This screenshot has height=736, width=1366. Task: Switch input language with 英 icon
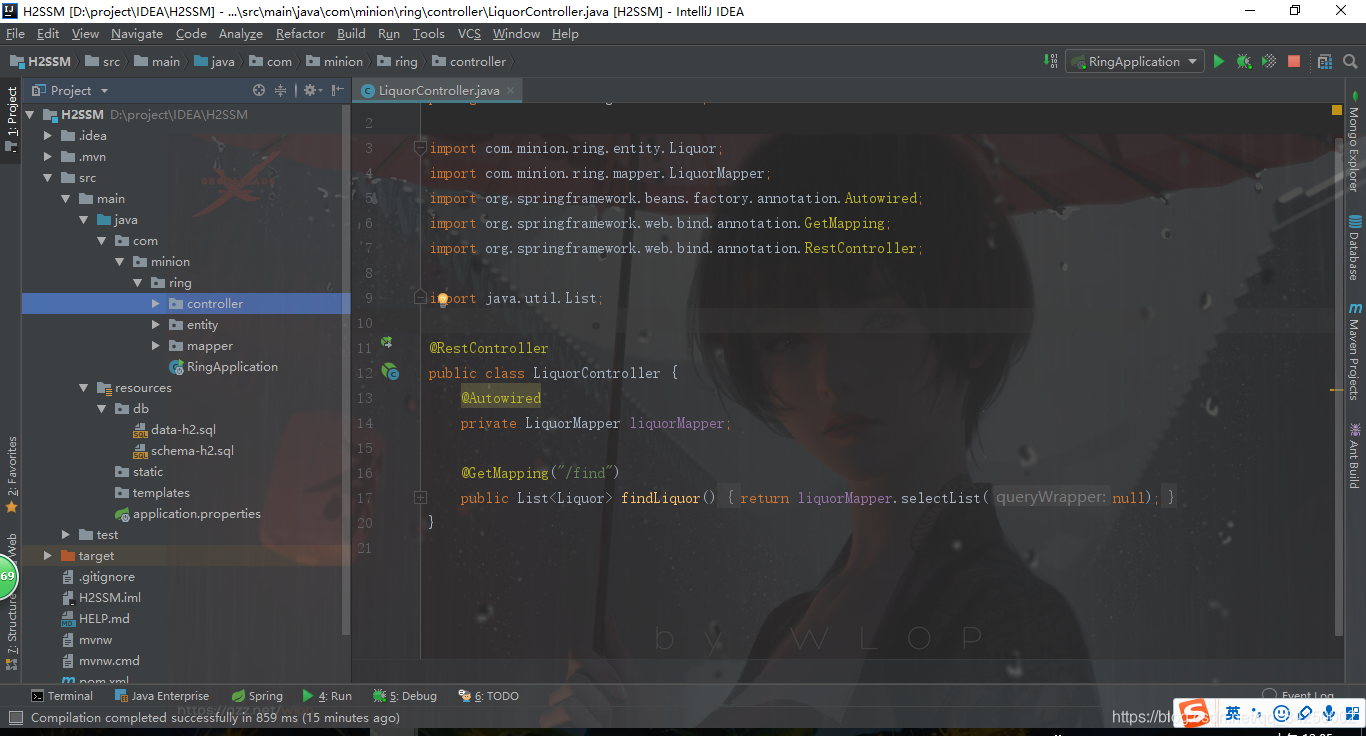(x=1233, y=713)
